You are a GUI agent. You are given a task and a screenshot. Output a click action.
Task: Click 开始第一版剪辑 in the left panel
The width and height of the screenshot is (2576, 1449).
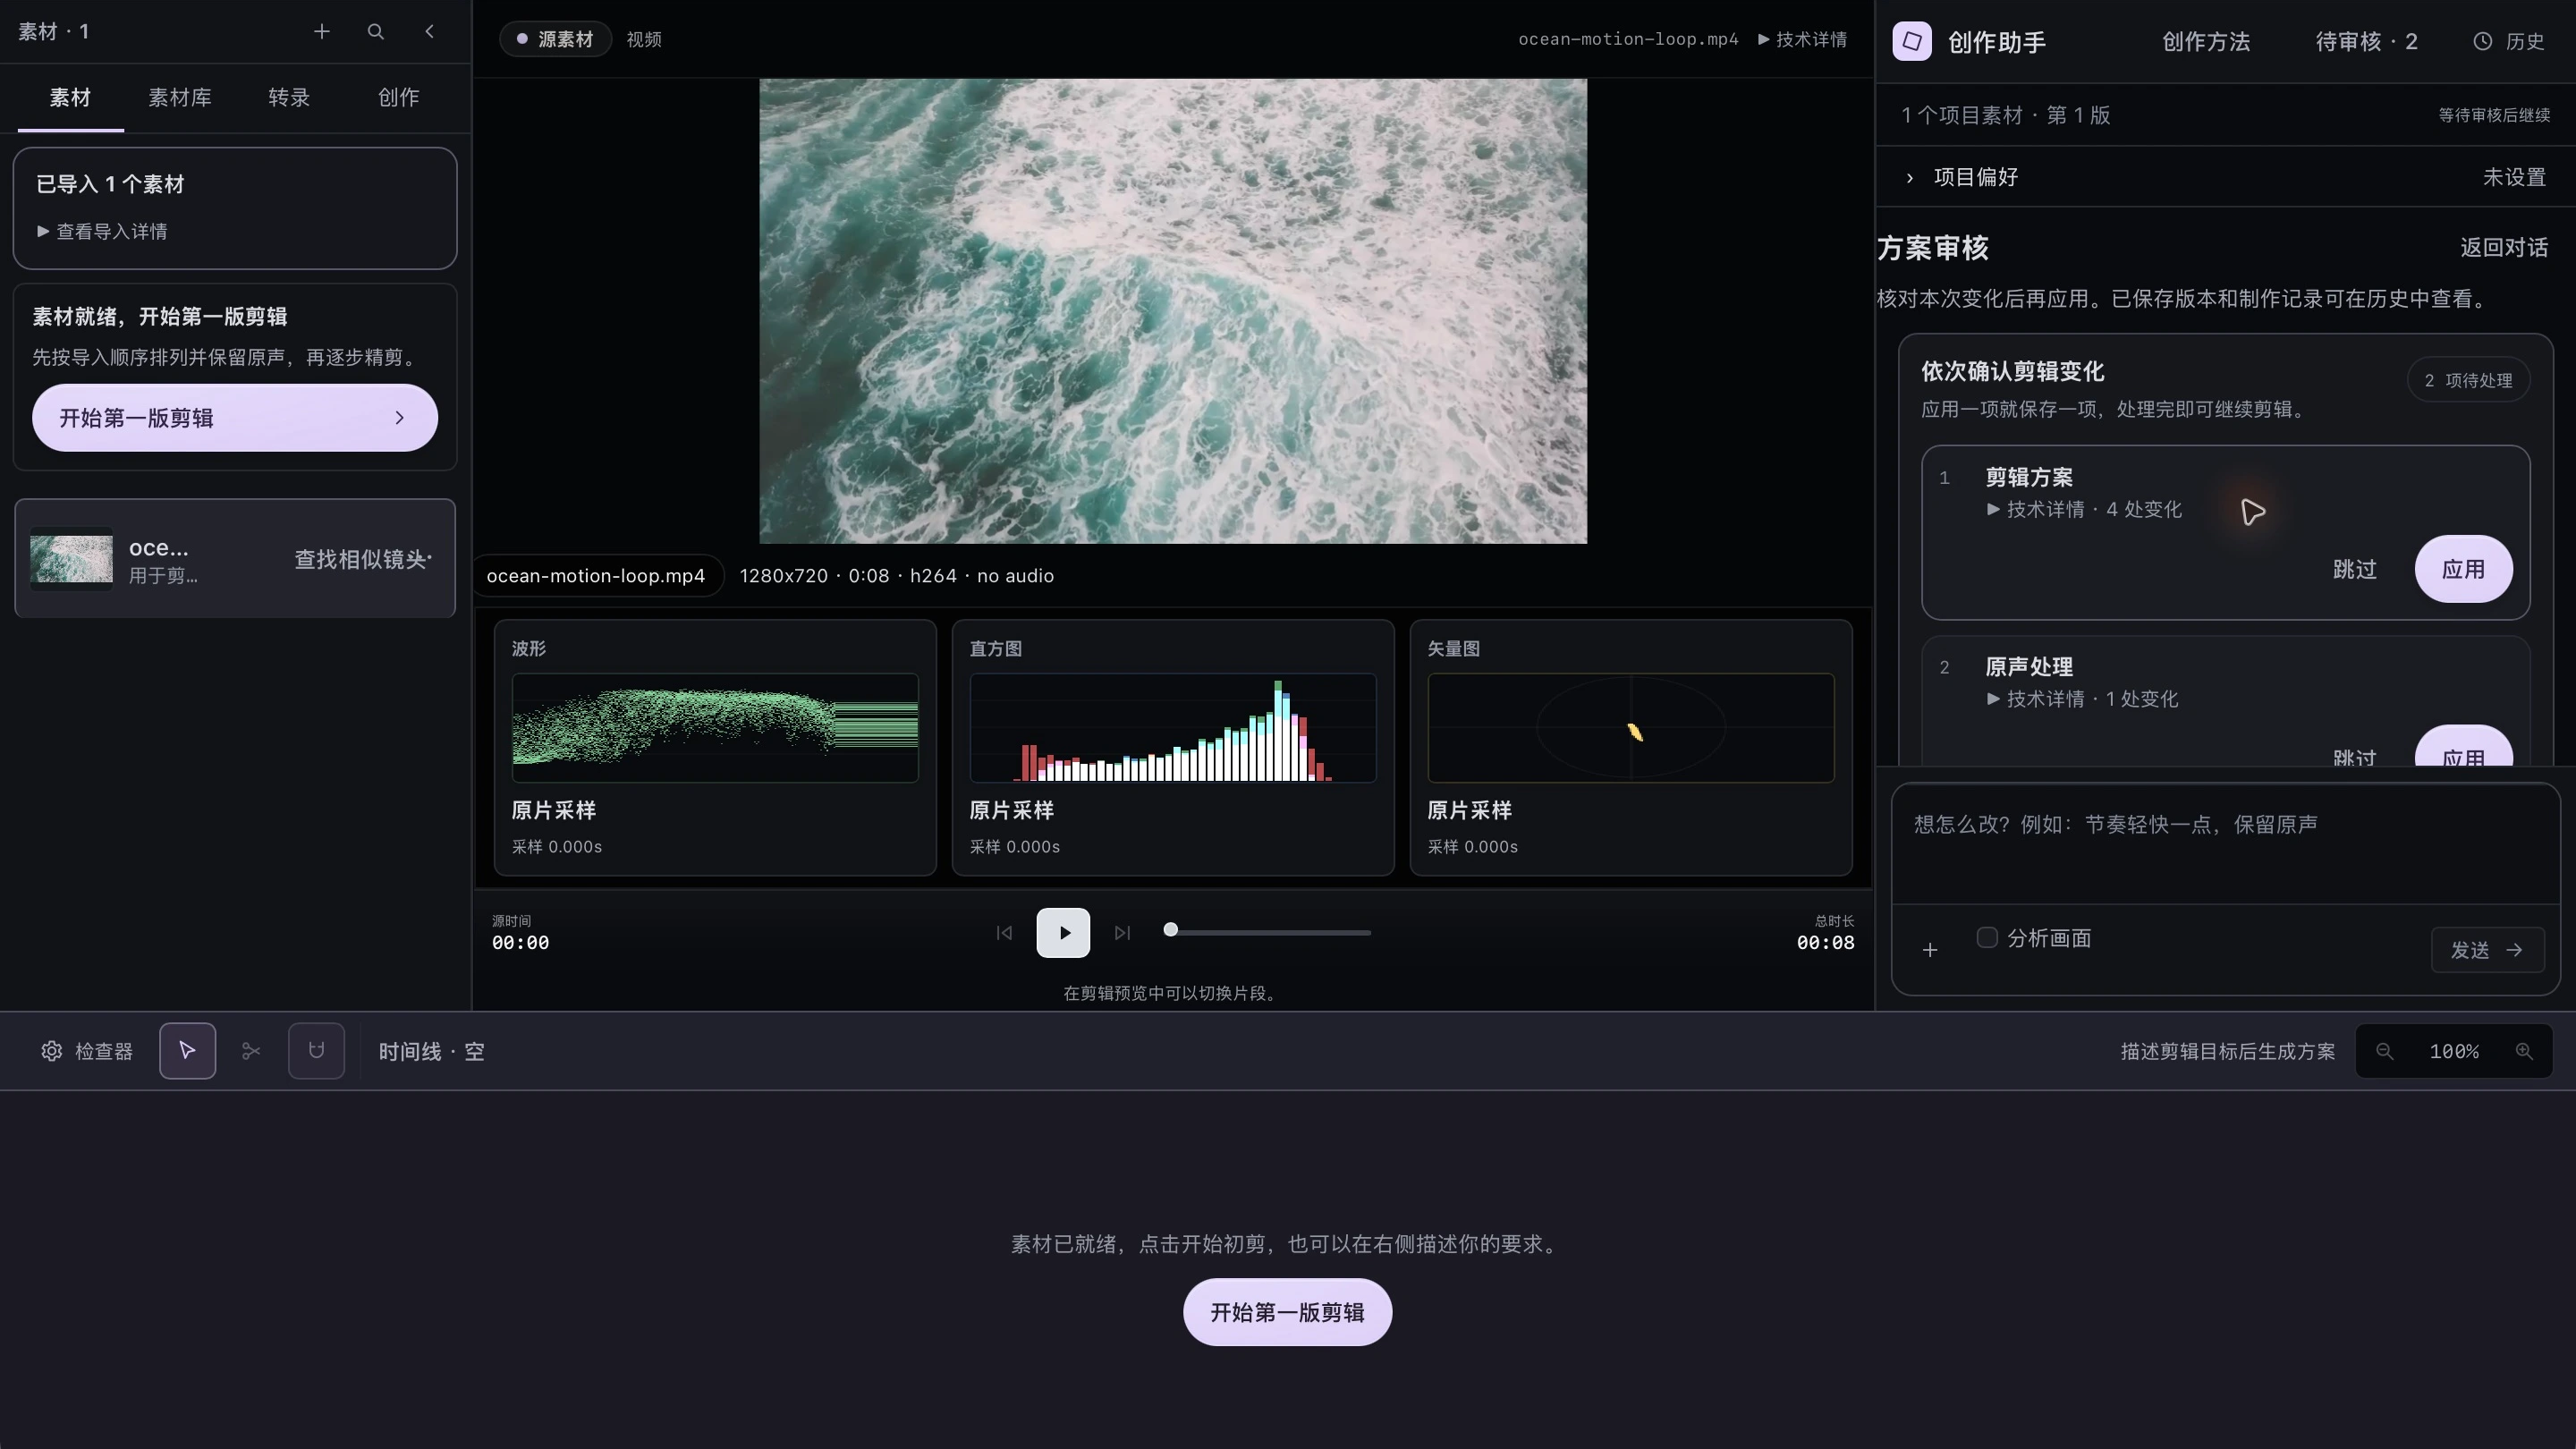(235, 418)
